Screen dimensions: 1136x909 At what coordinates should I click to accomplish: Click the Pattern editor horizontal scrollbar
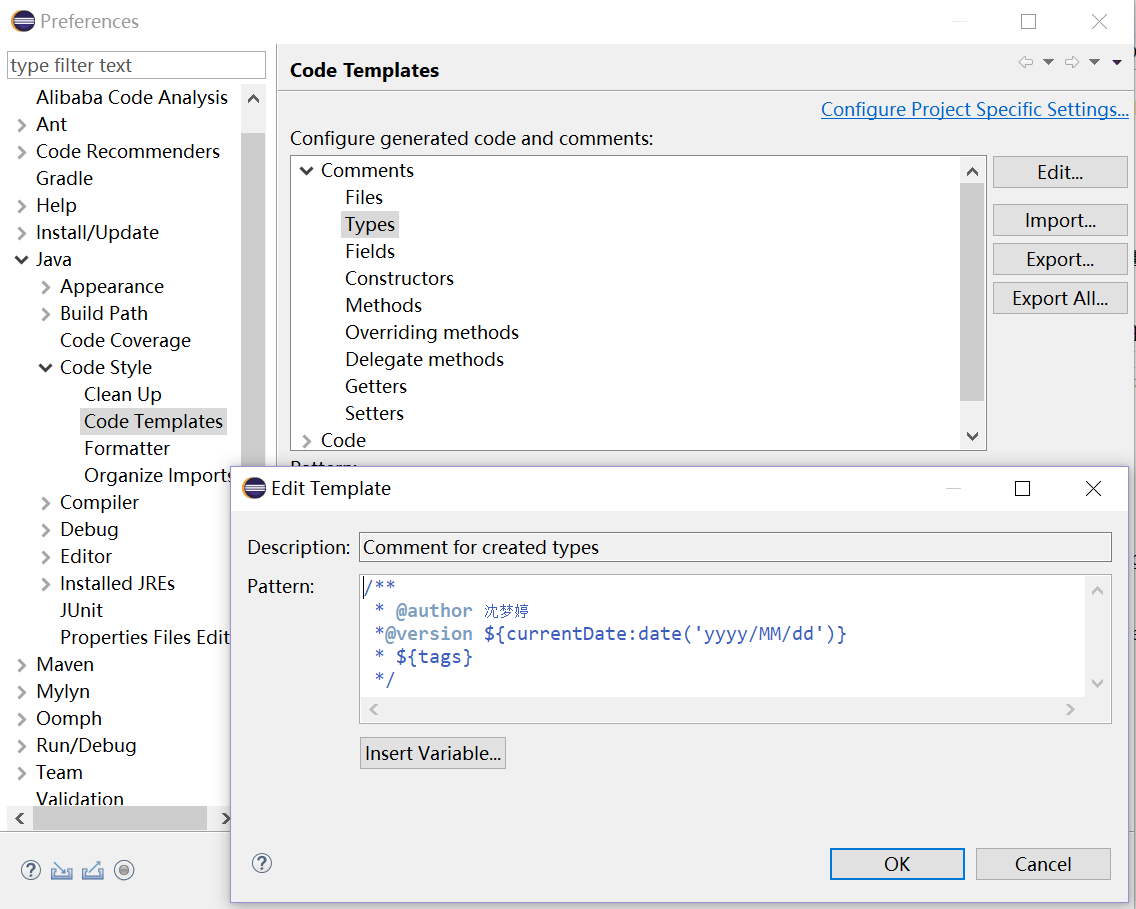pyautogui.click(x=722, y=709)
